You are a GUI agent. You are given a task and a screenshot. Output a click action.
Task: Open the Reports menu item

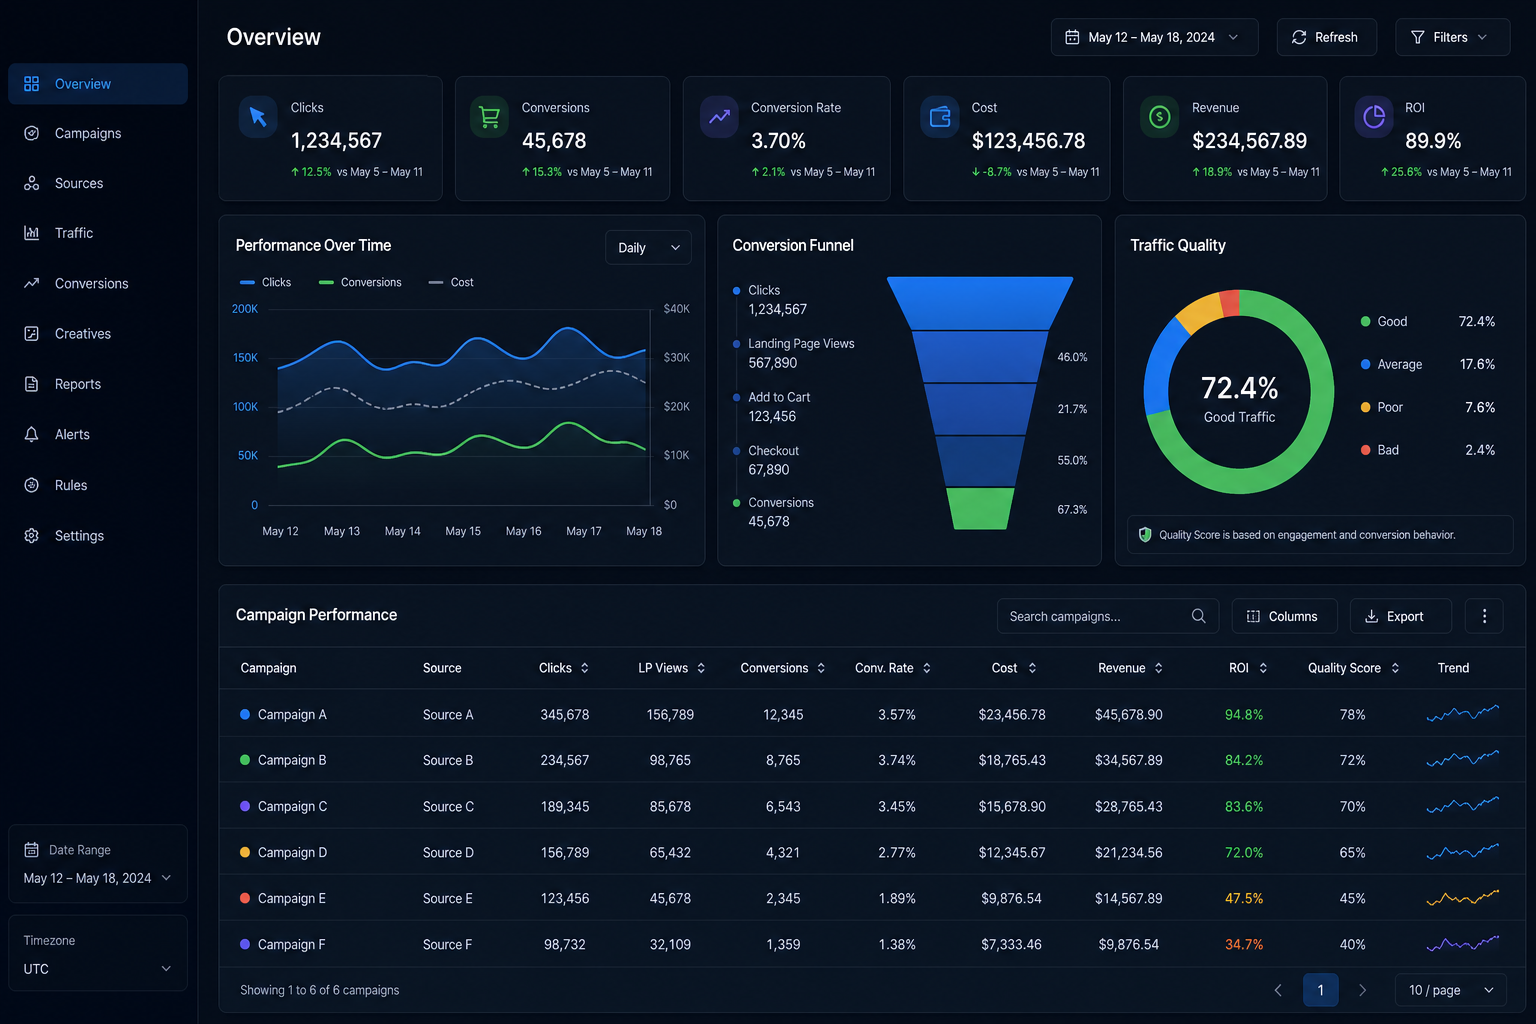coord(98,384)
